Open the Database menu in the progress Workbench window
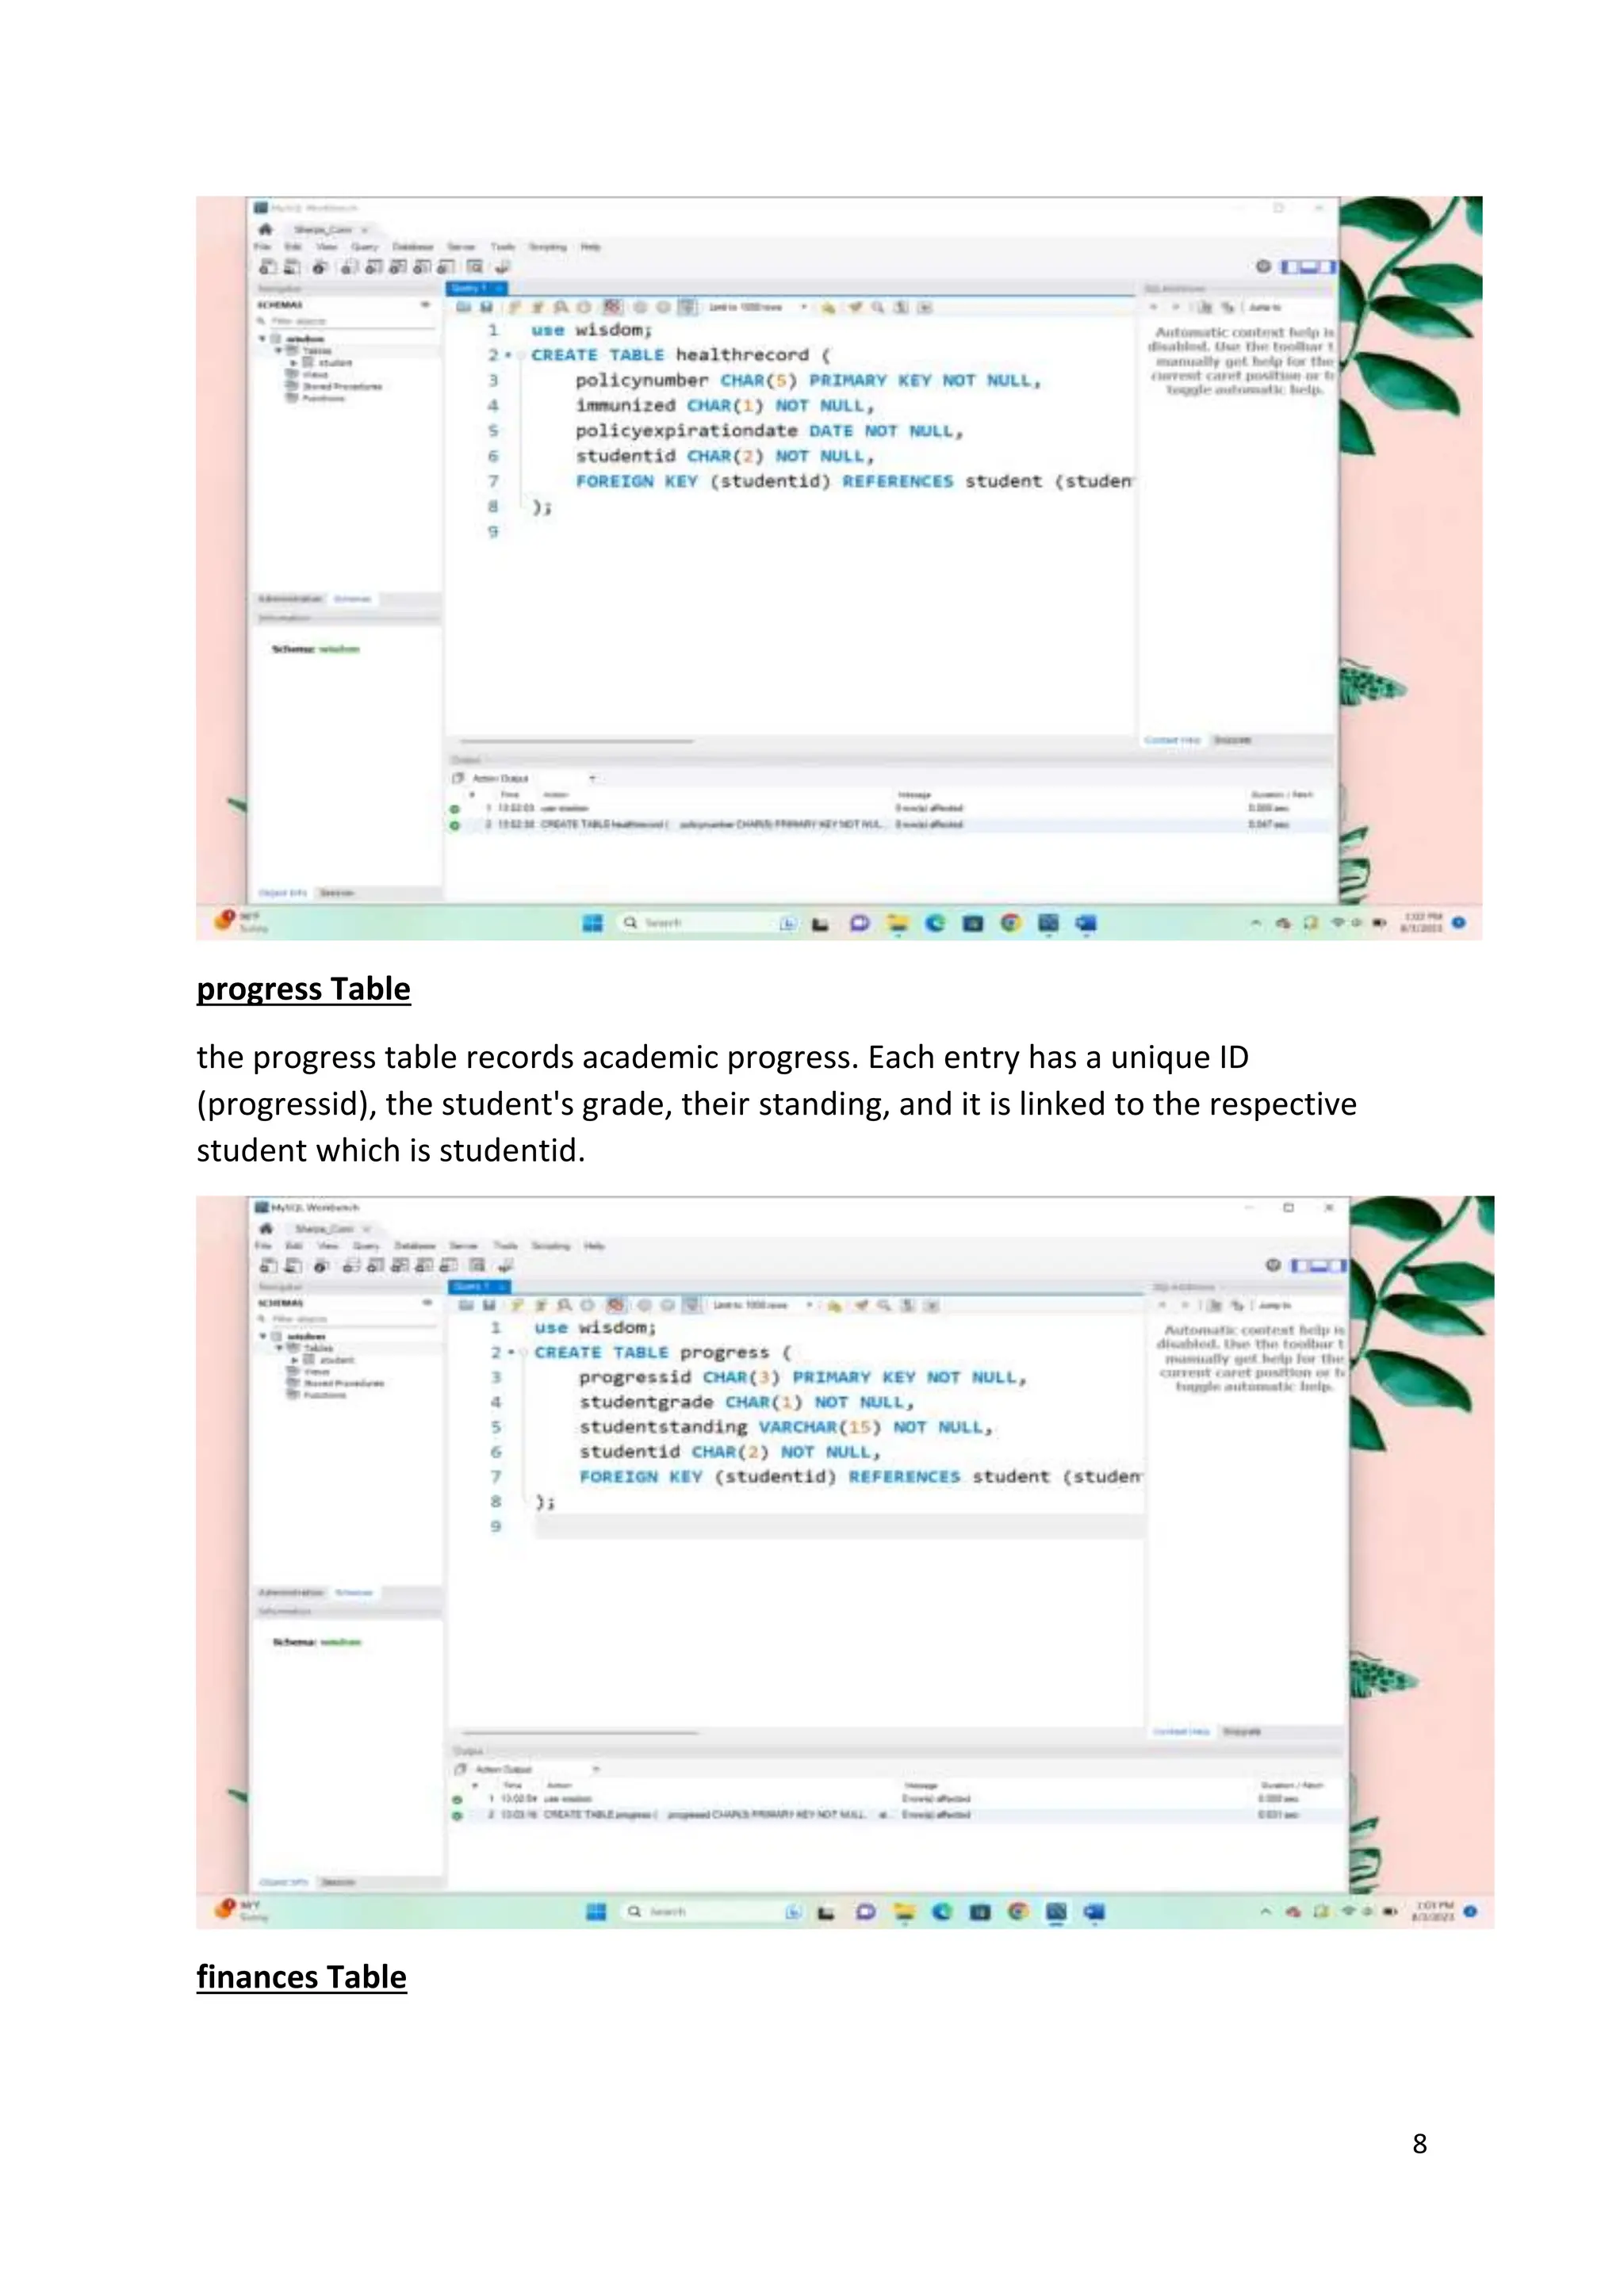 coord(414,1246)
